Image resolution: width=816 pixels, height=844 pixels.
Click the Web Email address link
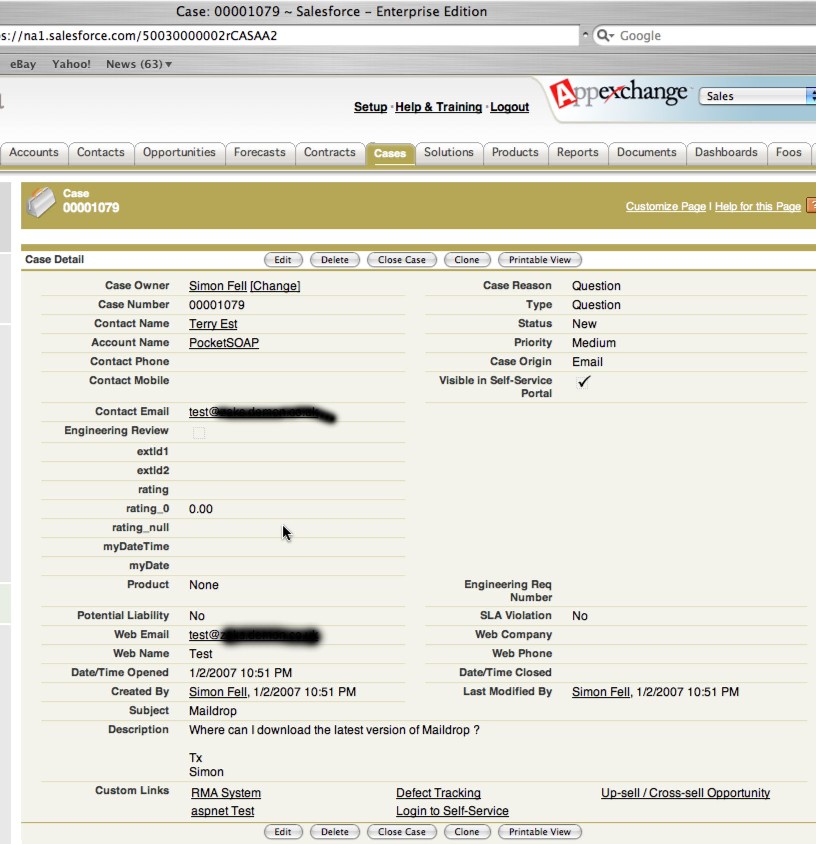254,635
